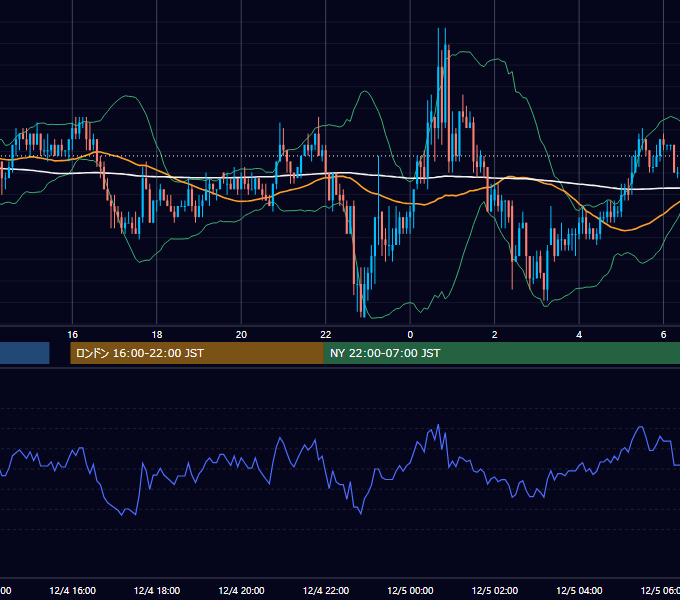Click the blue session bar left of ロンドン
This screenshot has width=680, height=600.
[25, 353]
